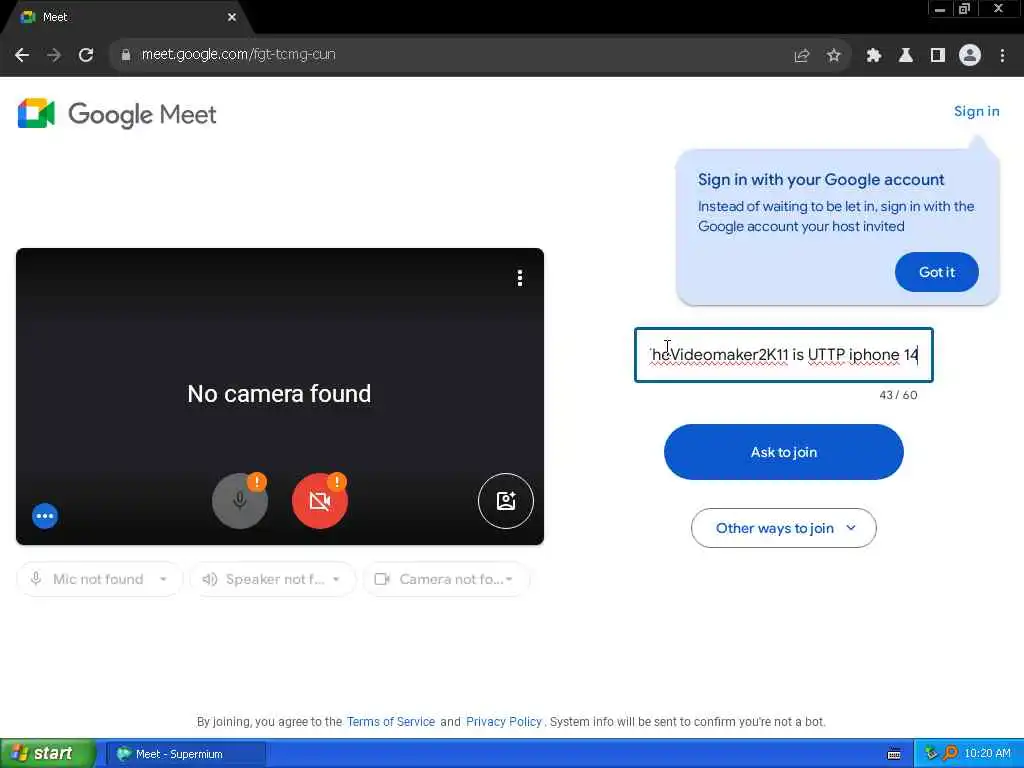Click the browser forward arrow

click(x=54, y=55)
